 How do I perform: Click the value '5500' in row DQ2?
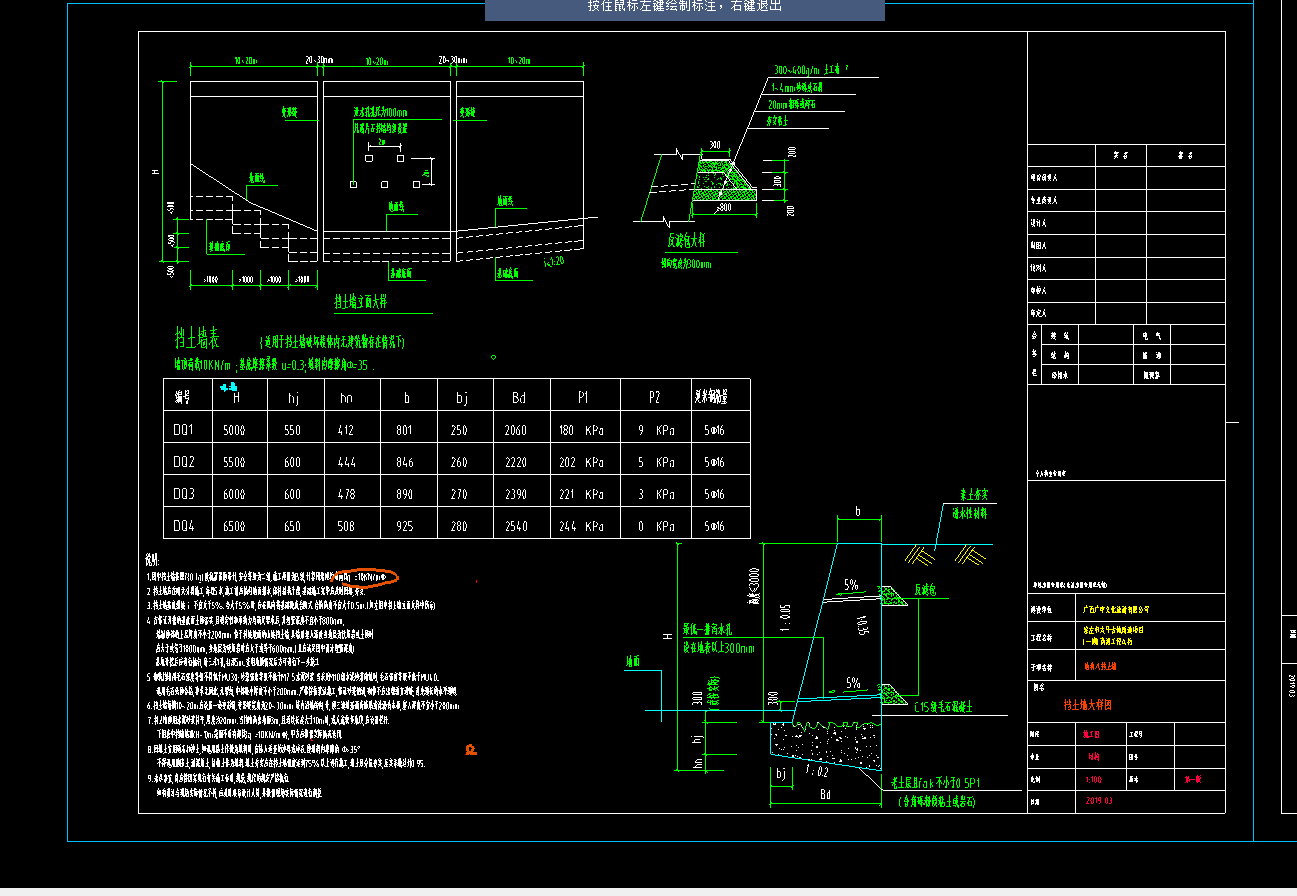tap(233, 463)
